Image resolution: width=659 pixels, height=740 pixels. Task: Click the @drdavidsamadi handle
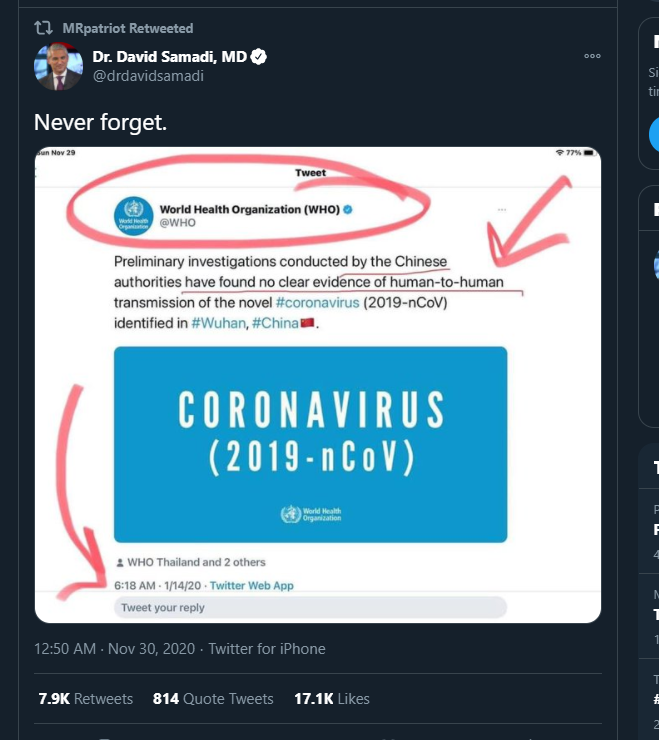[148, 76]
